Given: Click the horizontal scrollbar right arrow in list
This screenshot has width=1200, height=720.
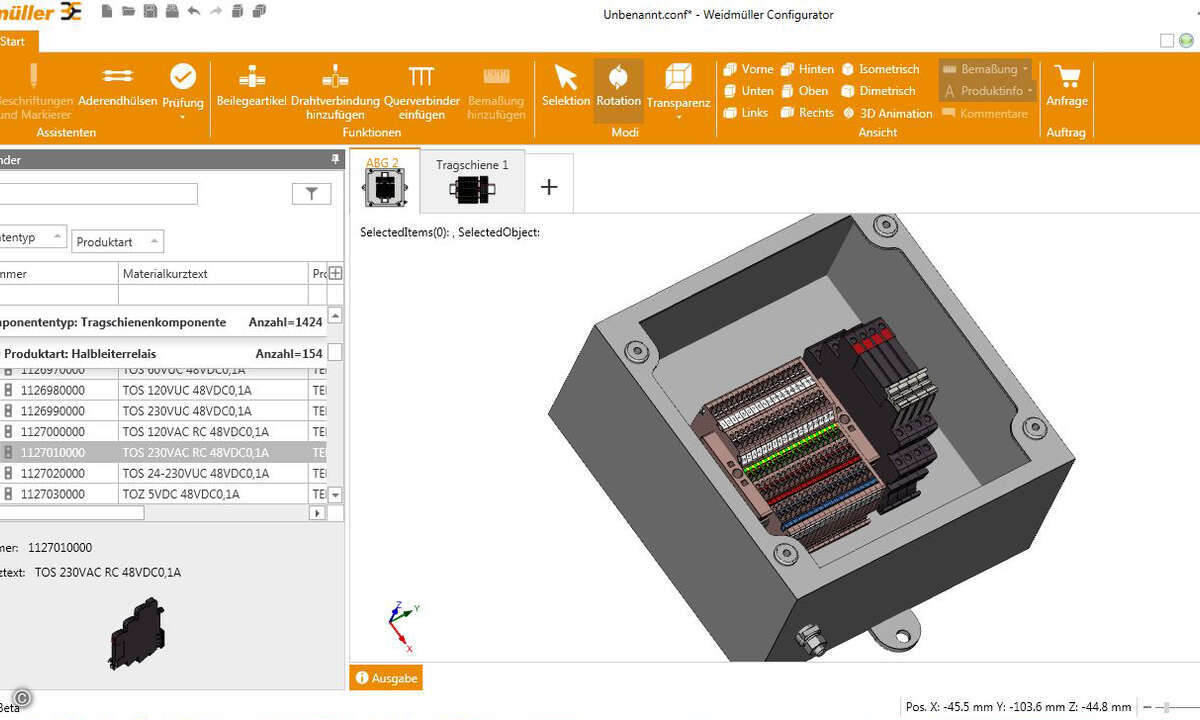Looking at the screenshot, I should (318, 513).
